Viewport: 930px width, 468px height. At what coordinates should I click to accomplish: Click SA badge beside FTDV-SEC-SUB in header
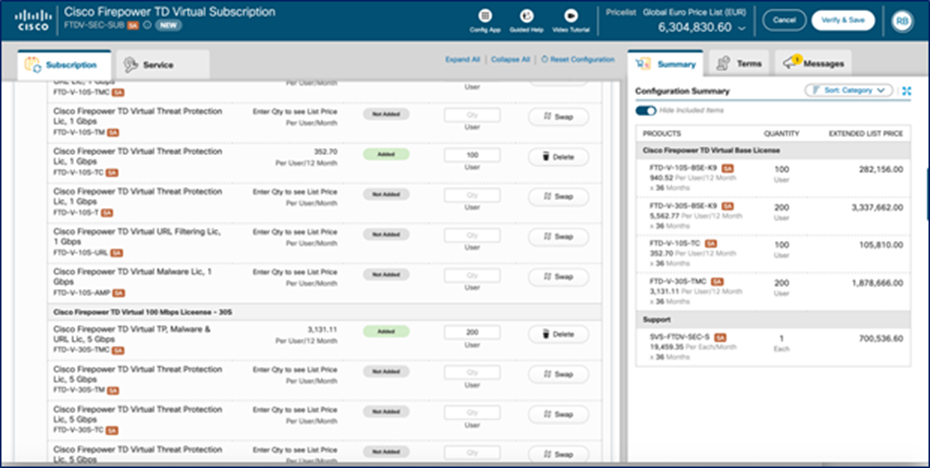(x=133, y=26)
